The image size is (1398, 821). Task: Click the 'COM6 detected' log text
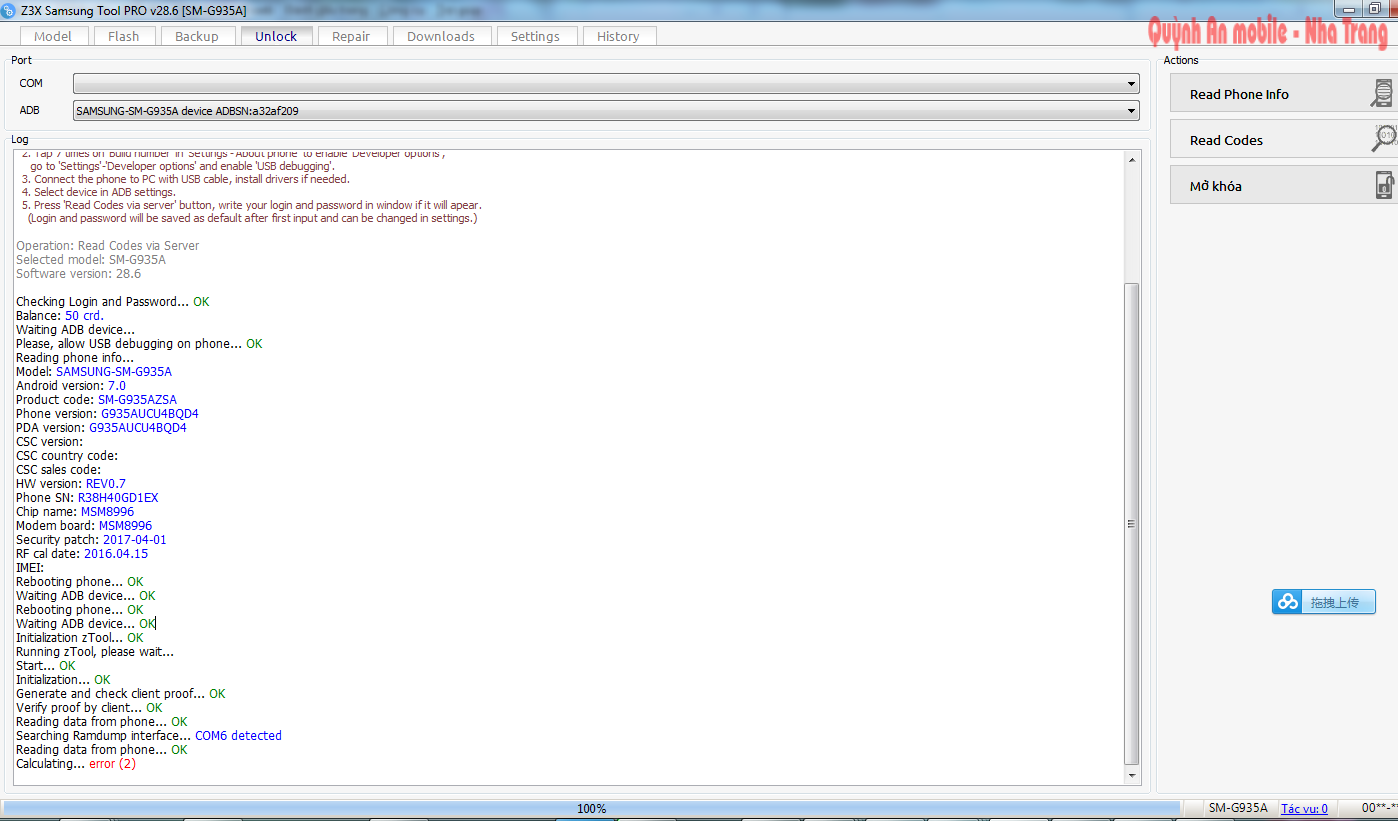click(238, 736)
